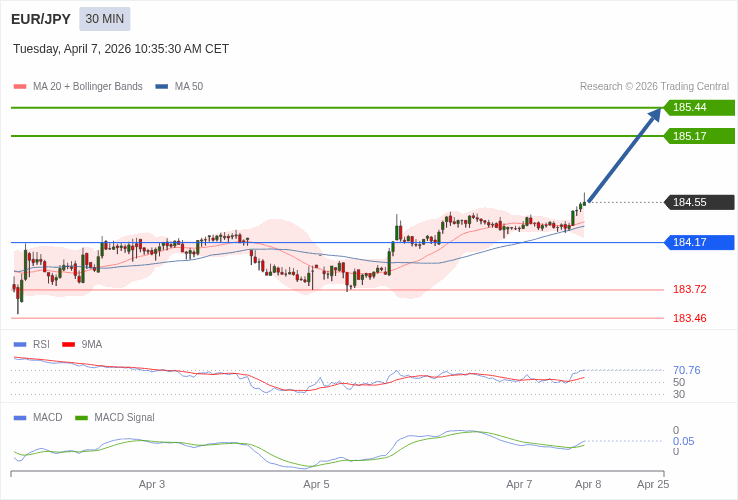Click the 184.55 current price tag
Screen dimensions: 738x500
pos(699,202)
